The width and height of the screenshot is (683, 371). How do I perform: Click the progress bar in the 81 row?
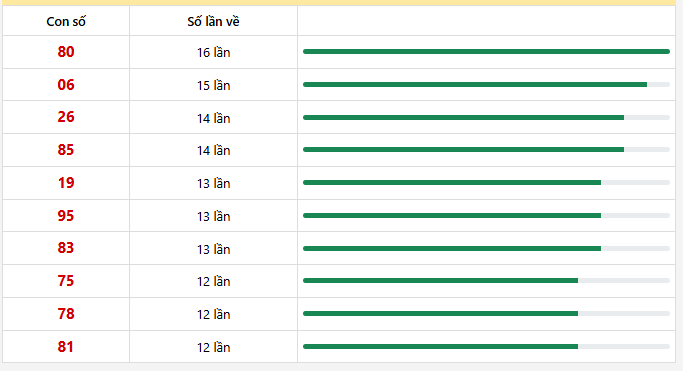[486, 347]
